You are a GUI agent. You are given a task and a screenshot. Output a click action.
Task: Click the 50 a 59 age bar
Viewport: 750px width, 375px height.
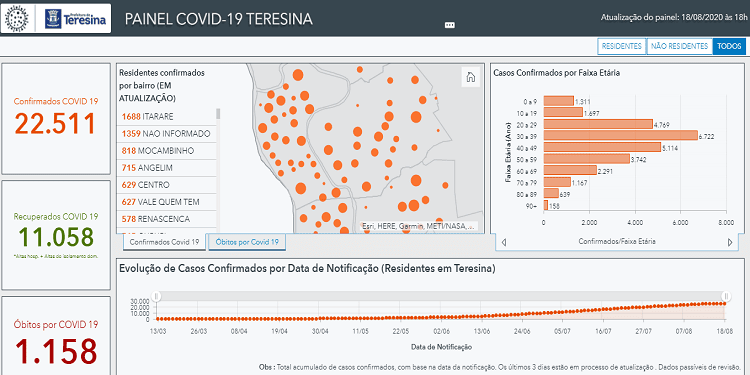587,159
